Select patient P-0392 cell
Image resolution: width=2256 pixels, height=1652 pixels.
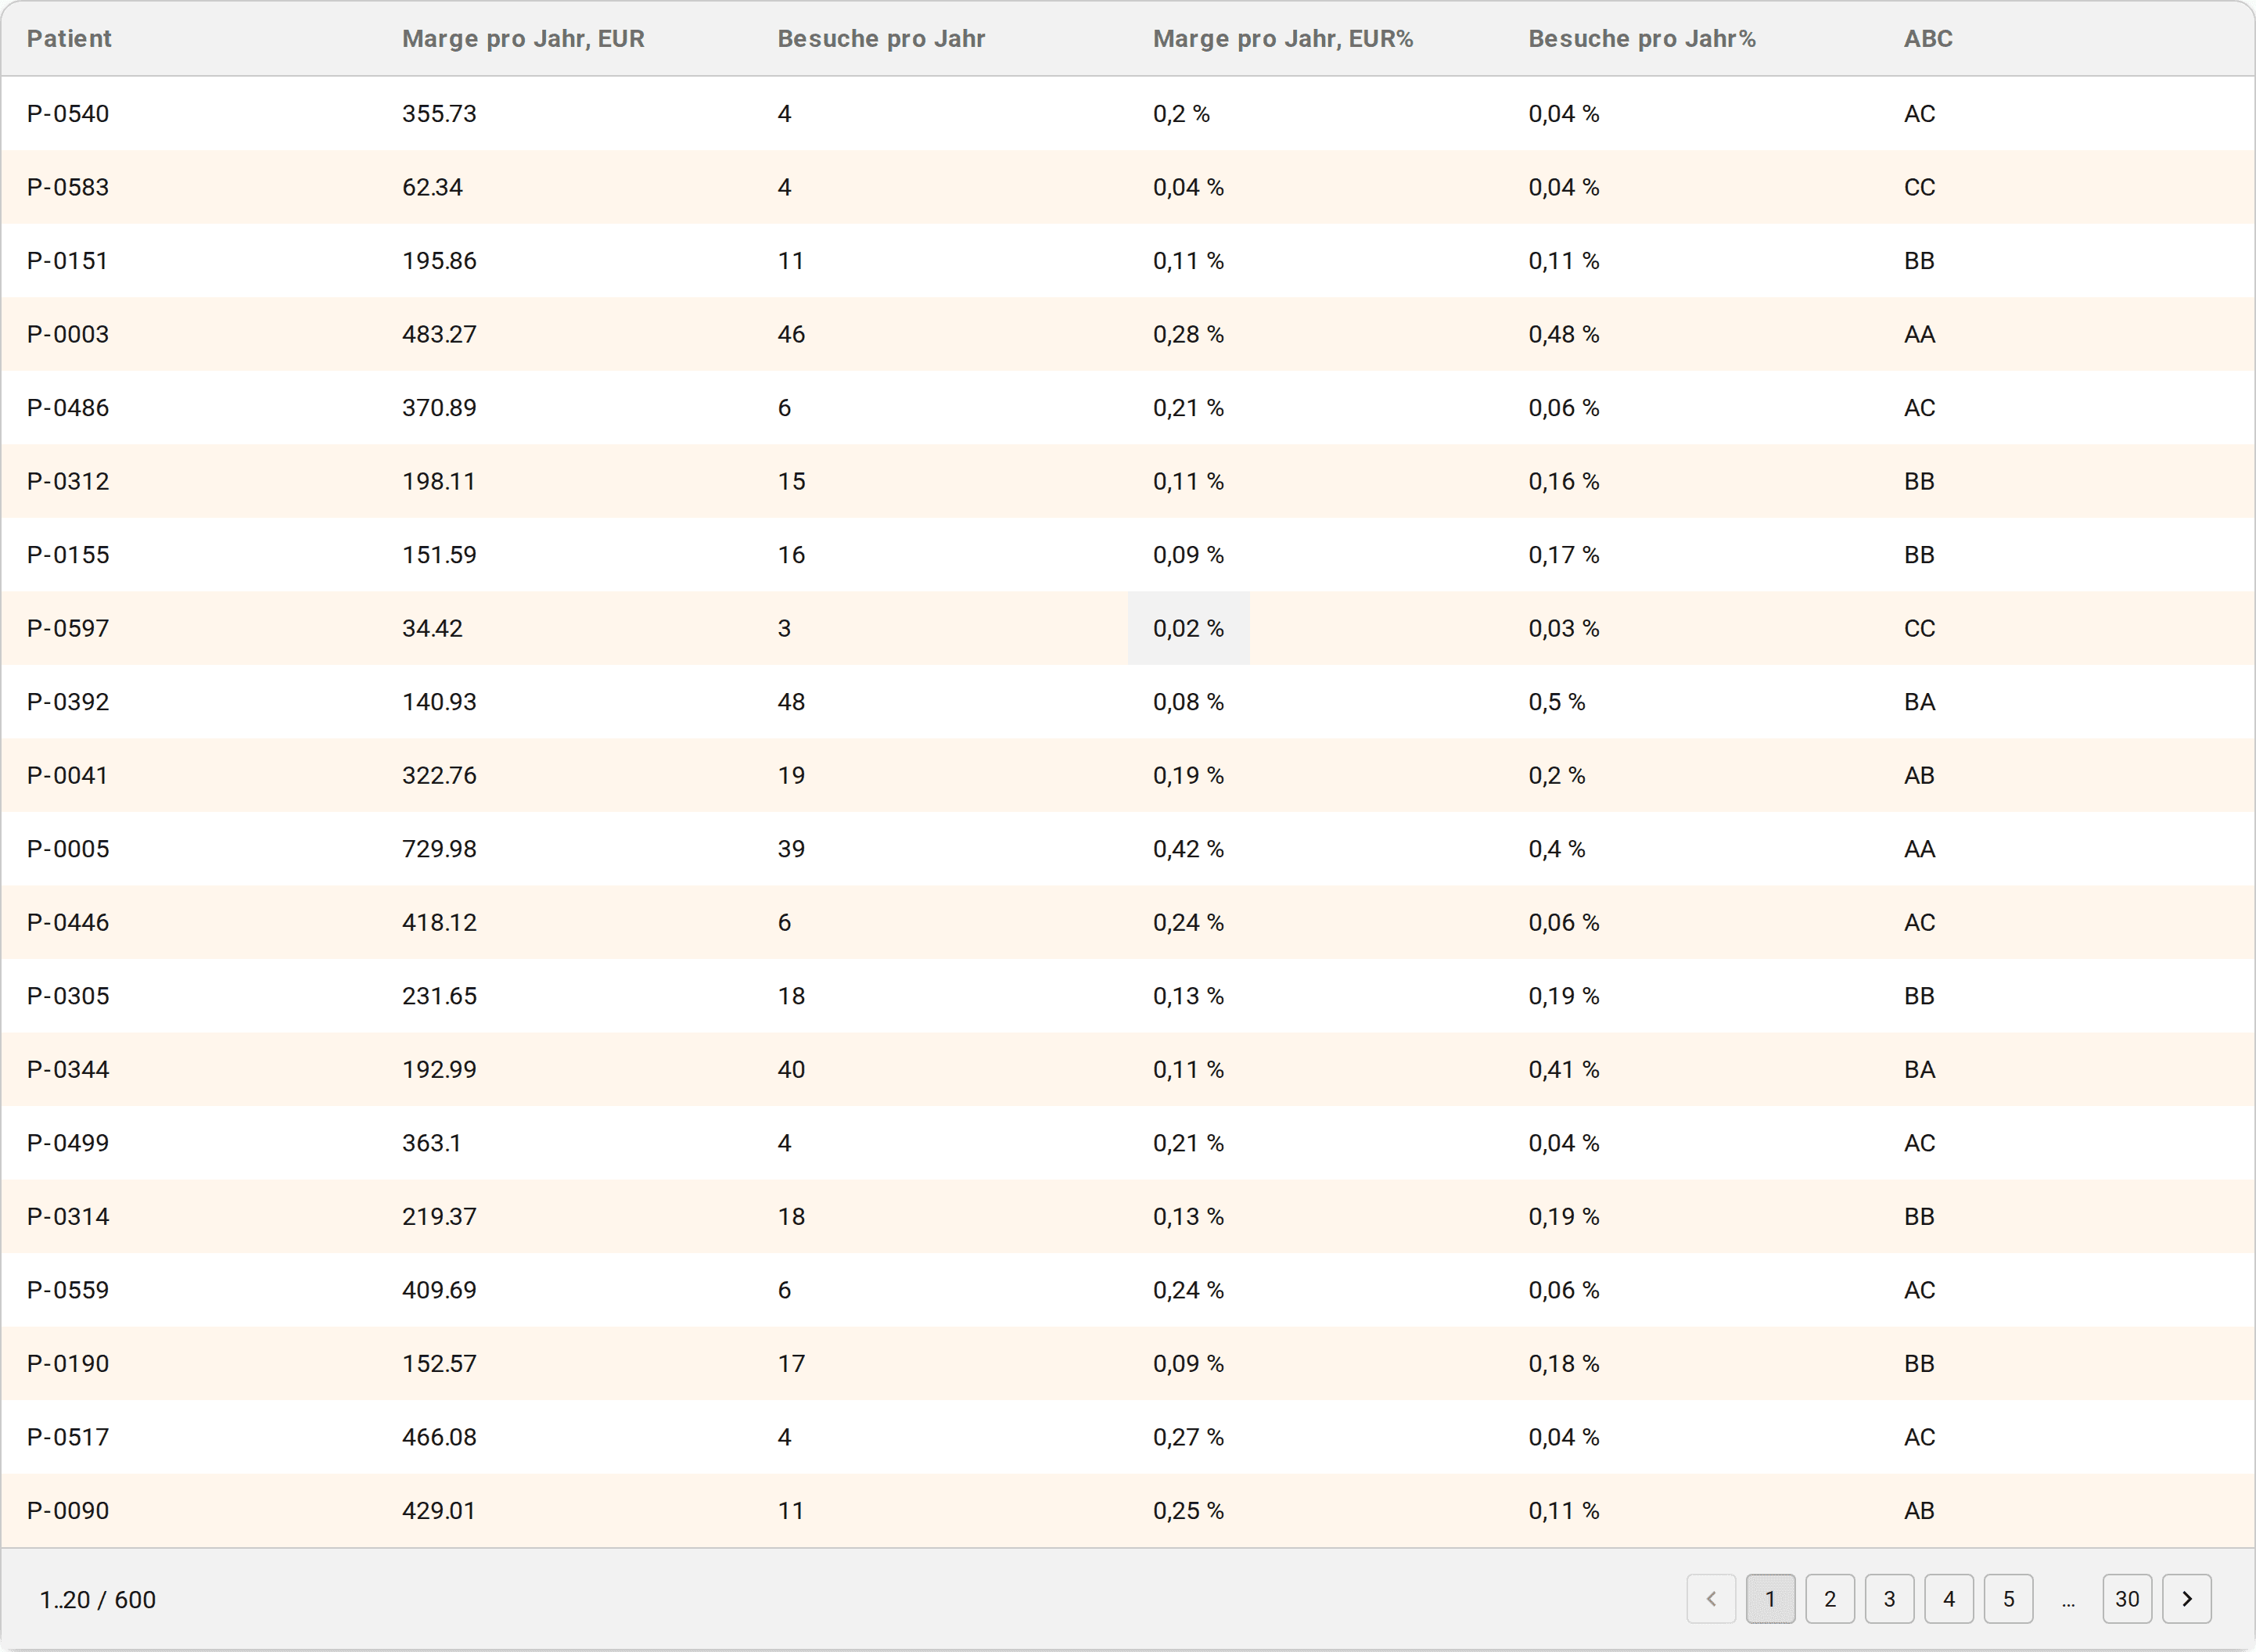pos(68,702)
